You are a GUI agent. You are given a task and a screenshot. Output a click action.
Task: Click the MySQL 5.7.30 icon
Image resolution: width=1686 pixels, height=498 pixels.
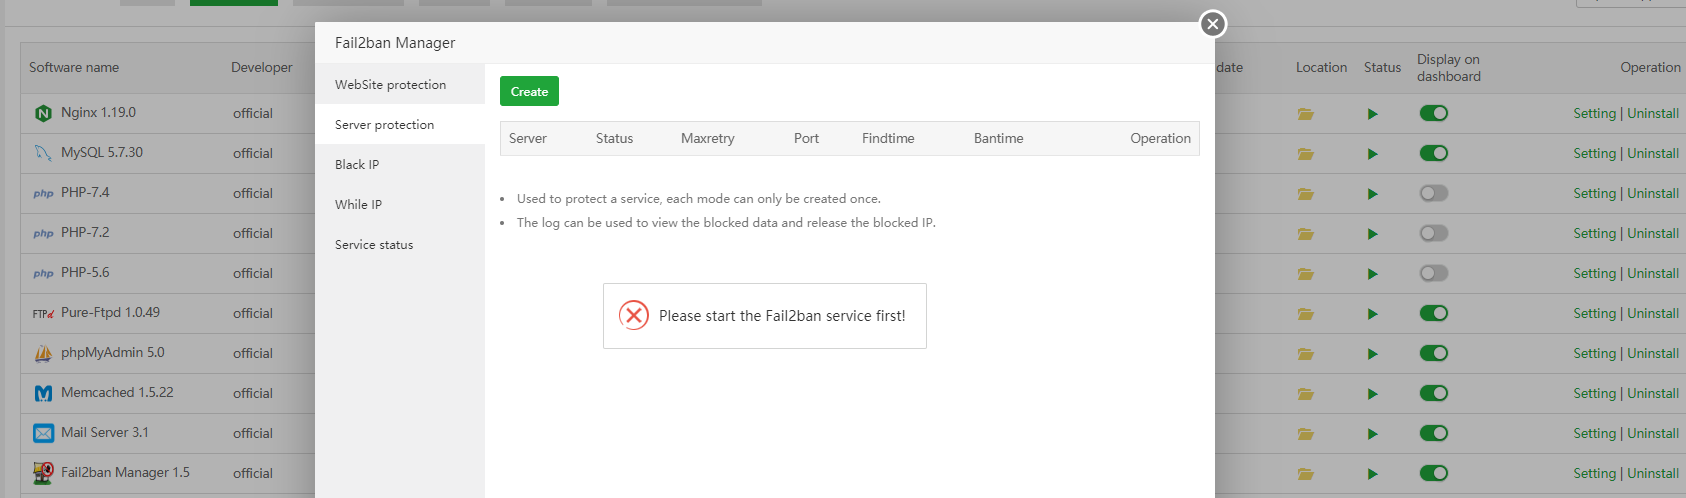(x=43, y=153)
